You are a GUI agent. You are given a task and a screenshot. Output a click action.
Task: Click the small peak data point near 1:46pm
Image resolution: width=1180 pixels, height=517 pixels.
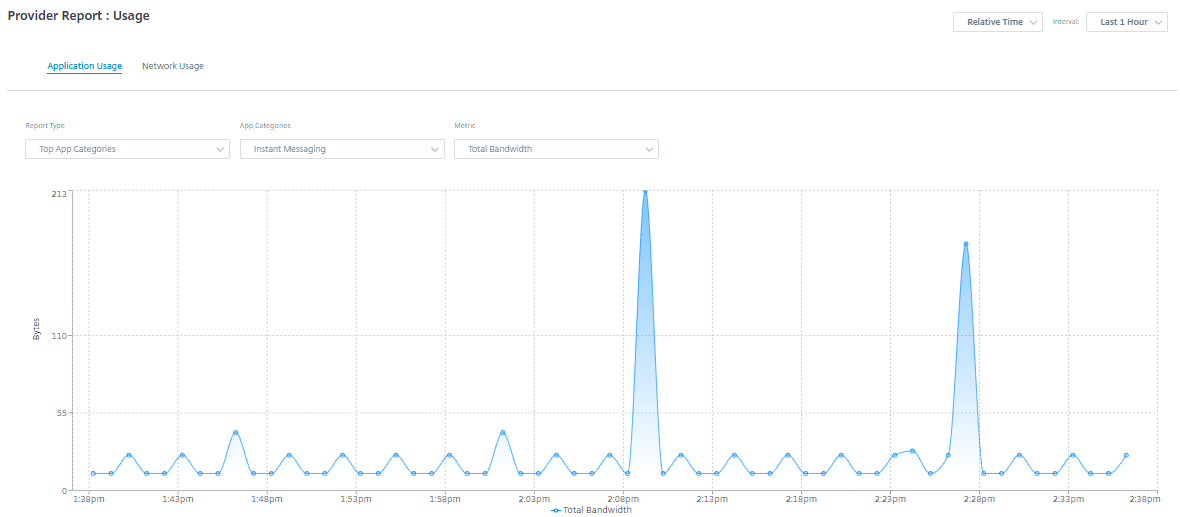point(236,433)
